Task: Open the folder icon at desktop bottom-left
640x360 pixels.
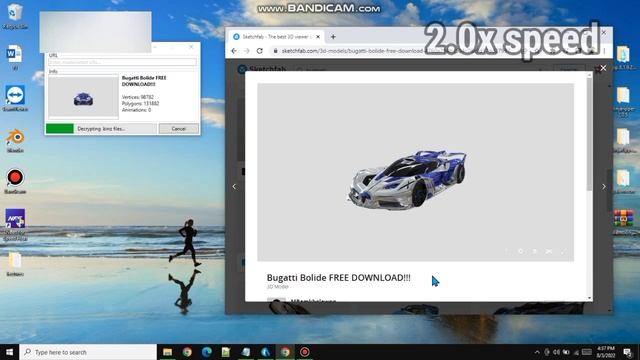Action: [15, 264]
